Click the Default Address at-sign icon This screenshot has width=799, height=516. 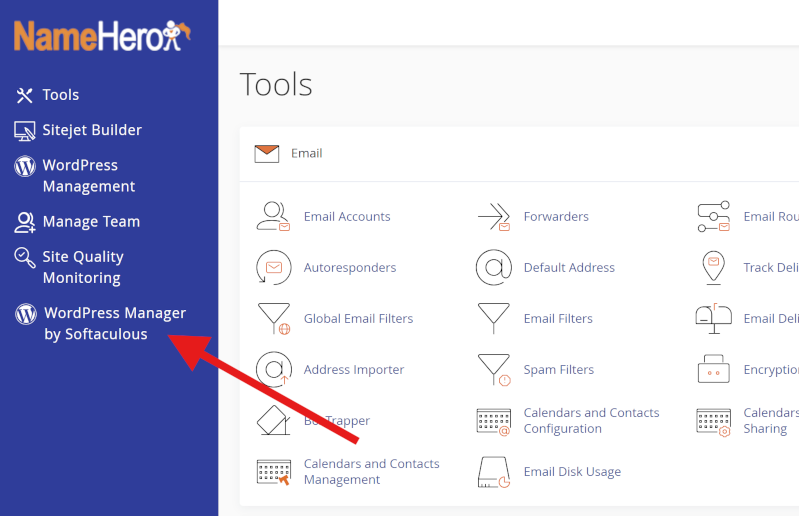(x=494, y=267)
